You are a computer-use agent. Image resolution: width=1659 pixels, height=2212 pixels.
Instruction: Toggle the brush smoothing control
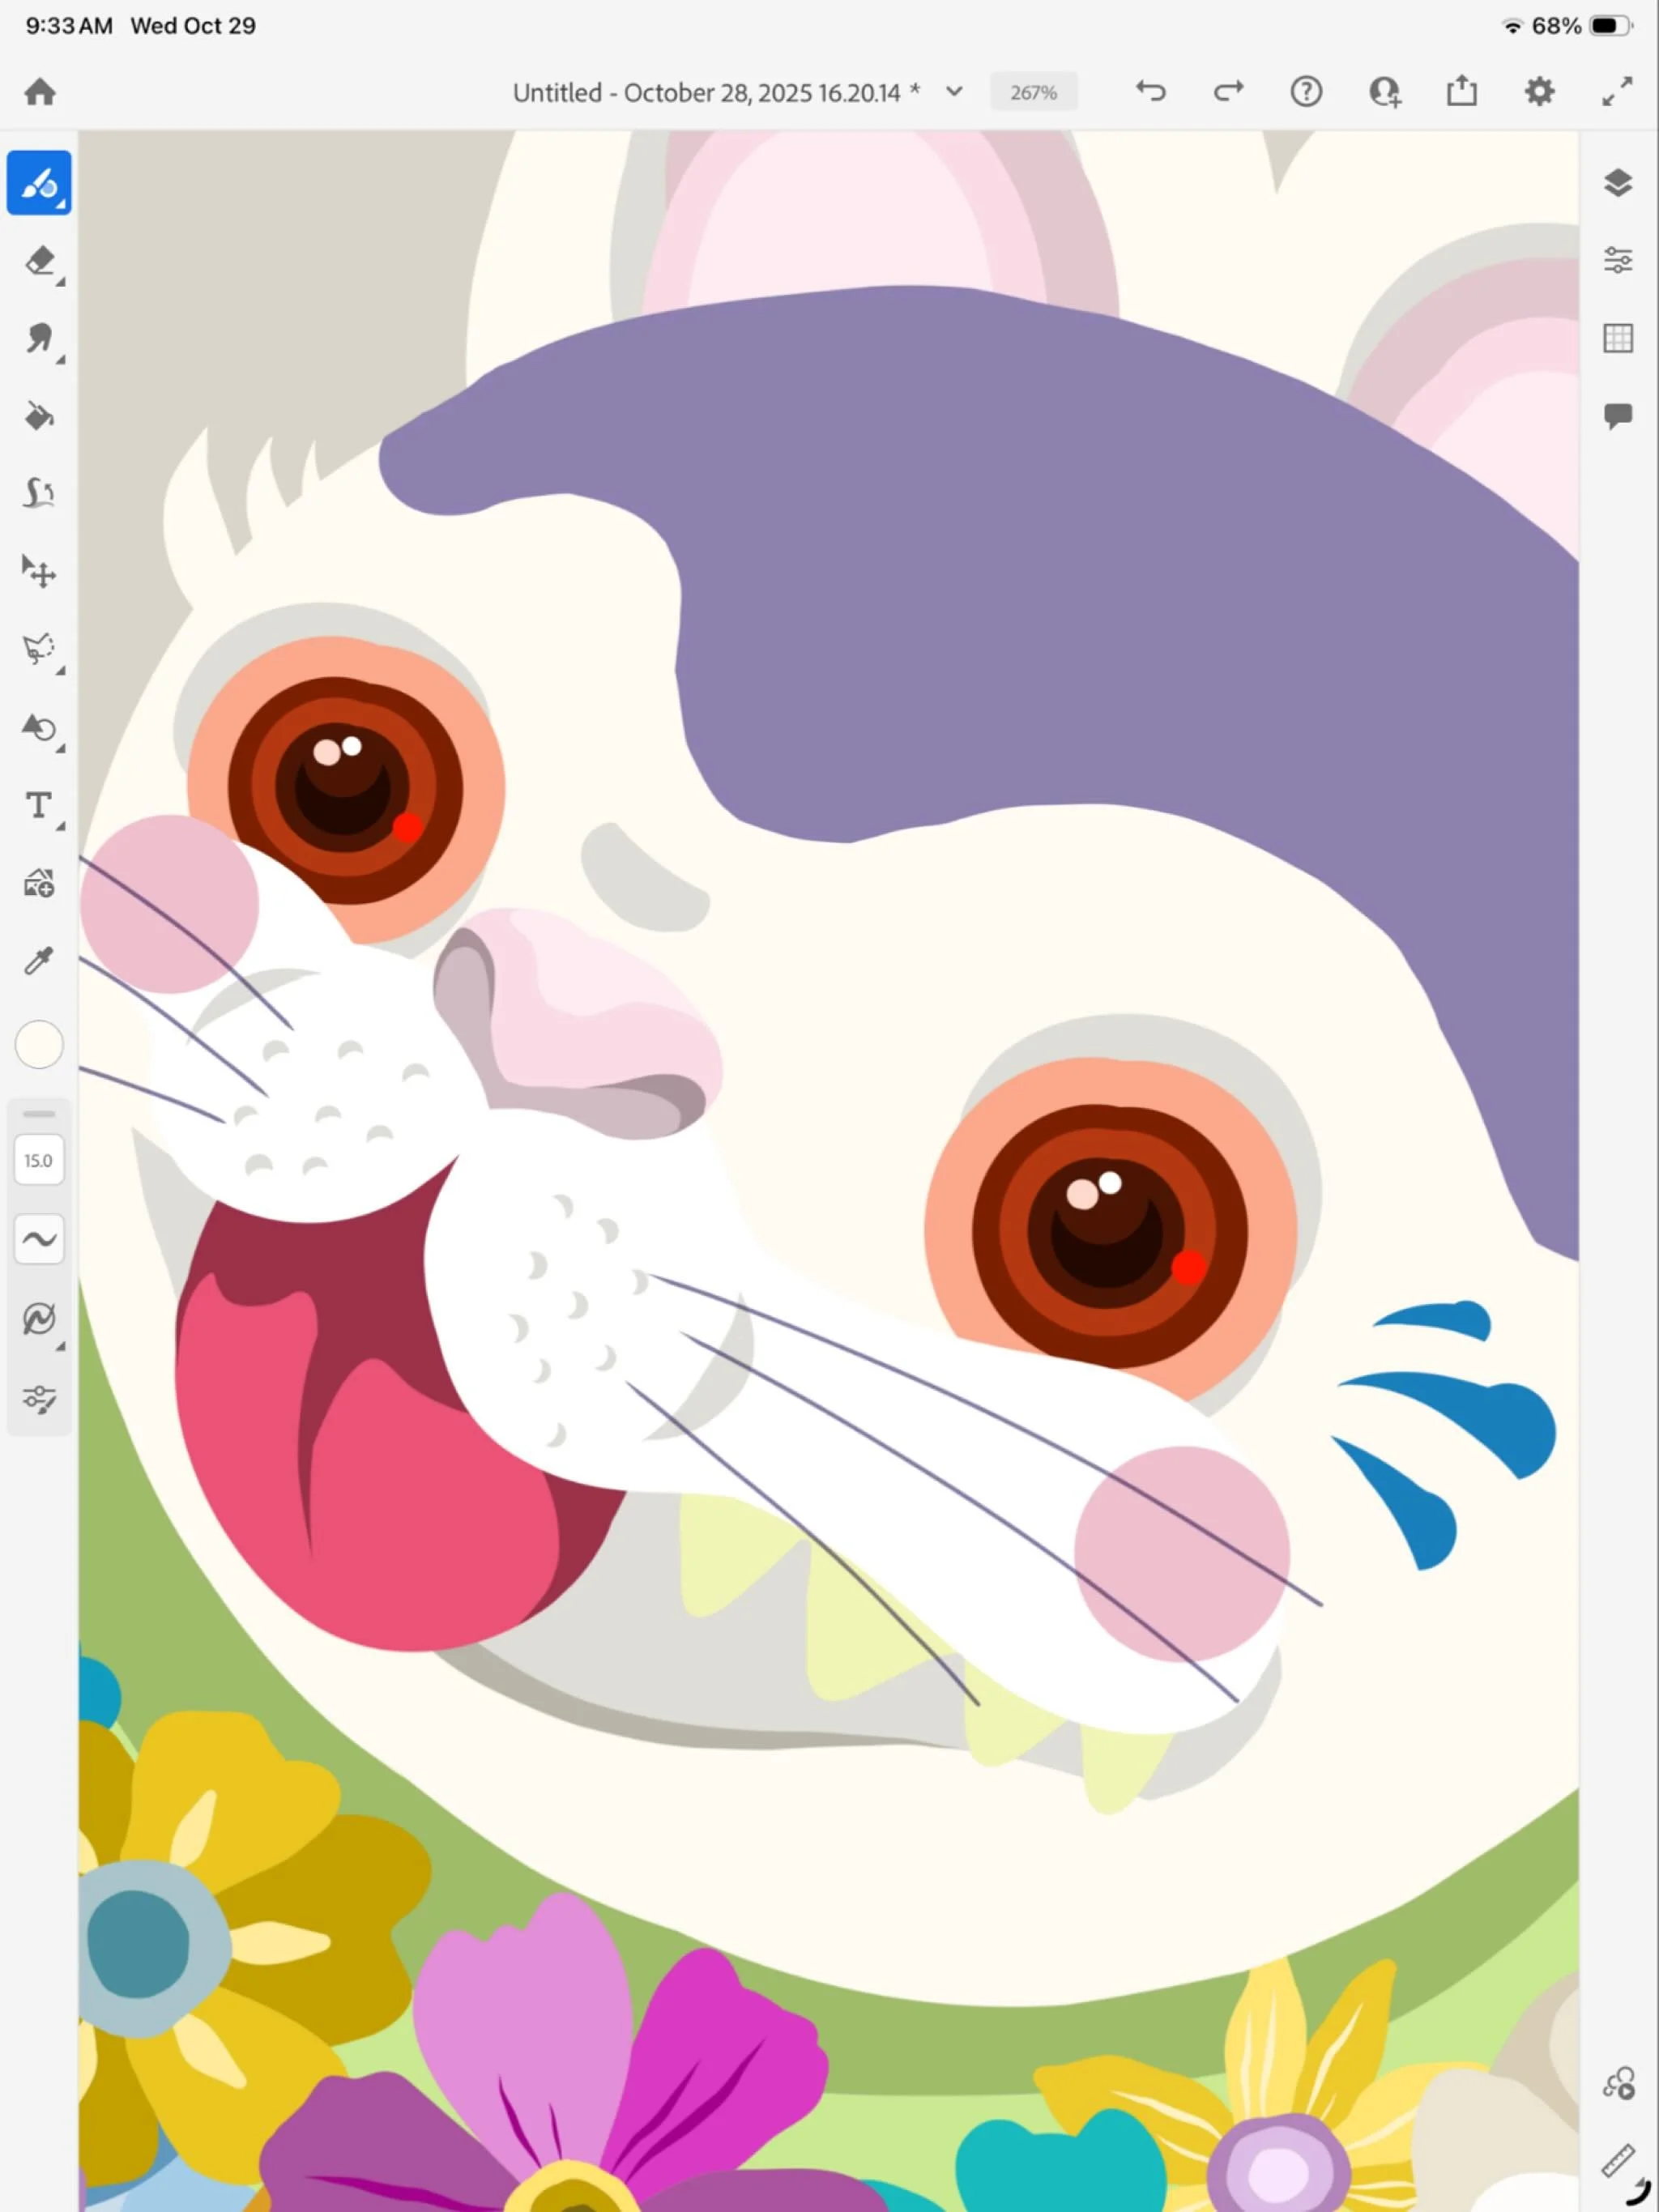[x=39, y=1238]
